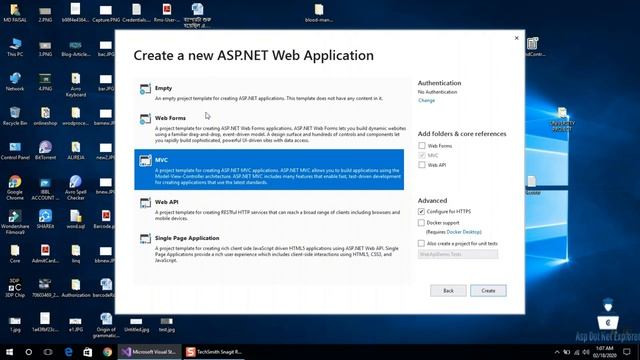Image resolution: width=640 pixels, height=360 pixels.
Task: Launch Microsoft Edge from taskbar
Action: (x=68, y=352)
